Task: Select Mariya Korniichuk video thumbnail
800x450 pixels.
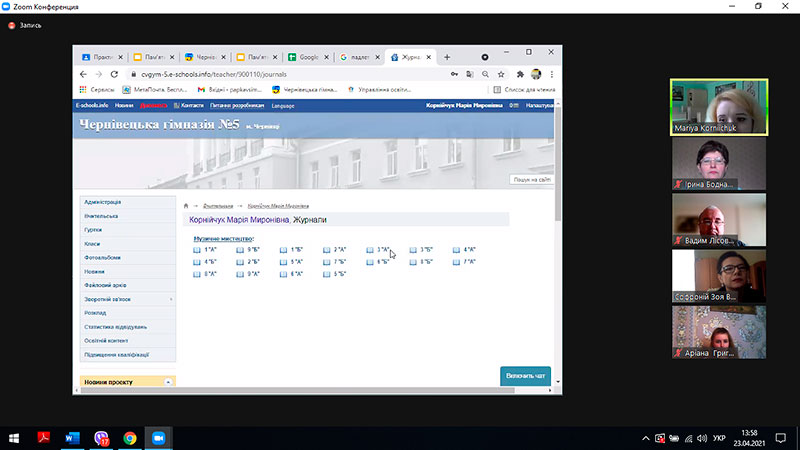Action: [719, 107]
